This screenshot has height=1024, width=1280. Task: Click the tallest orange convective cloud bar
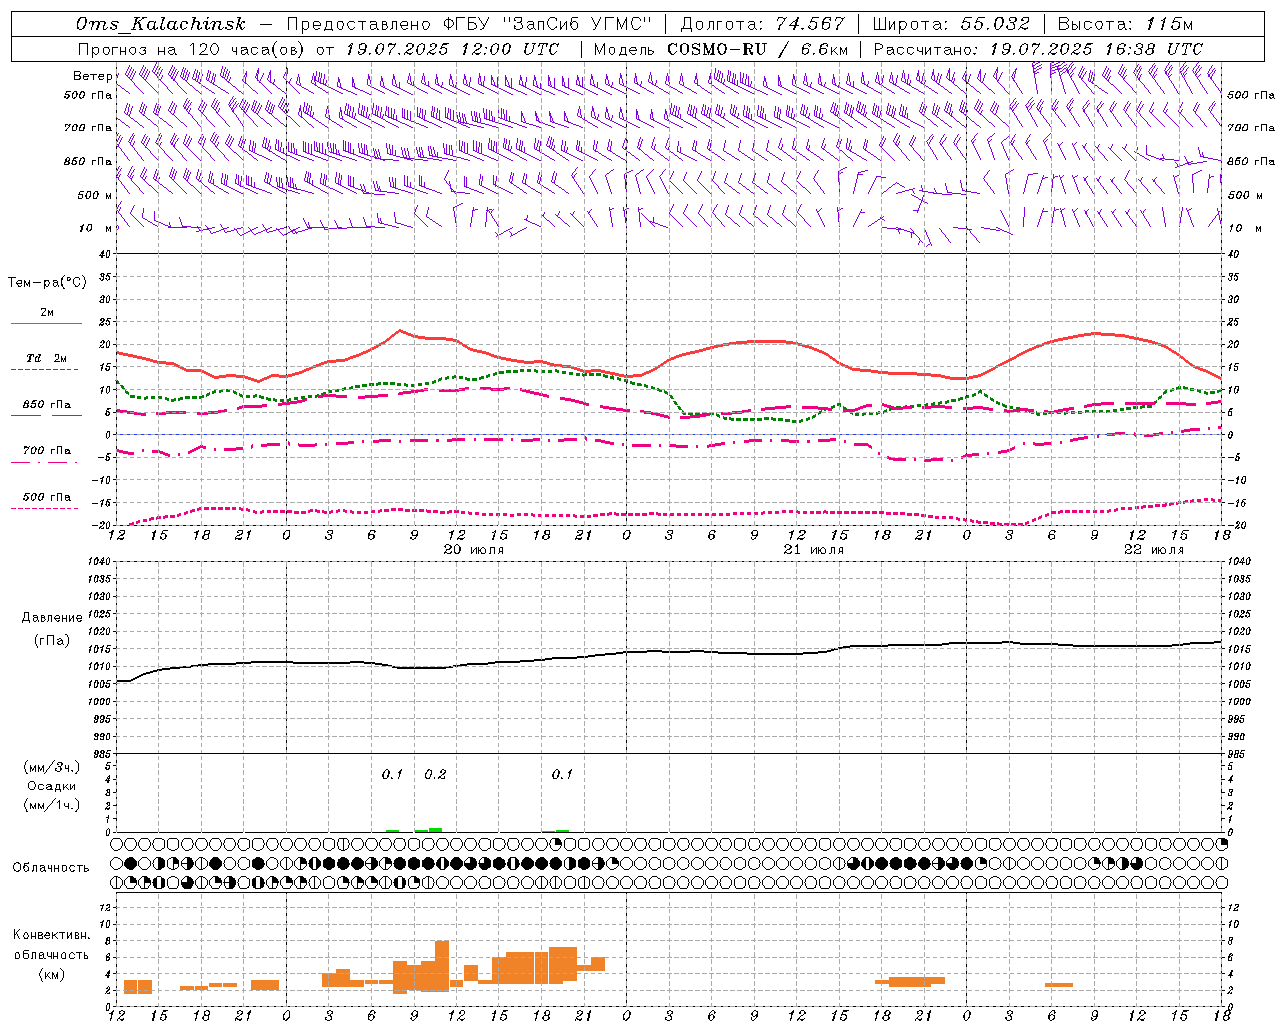coord(442,966)
